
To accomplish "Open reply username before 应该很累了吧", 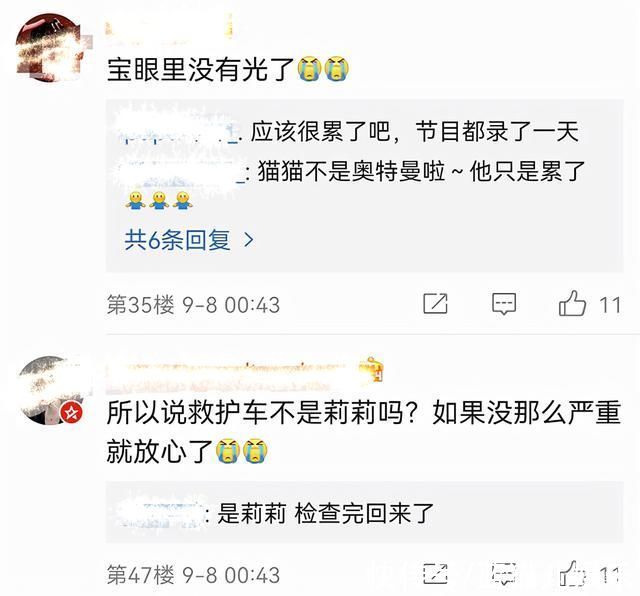I will point(180,133).
